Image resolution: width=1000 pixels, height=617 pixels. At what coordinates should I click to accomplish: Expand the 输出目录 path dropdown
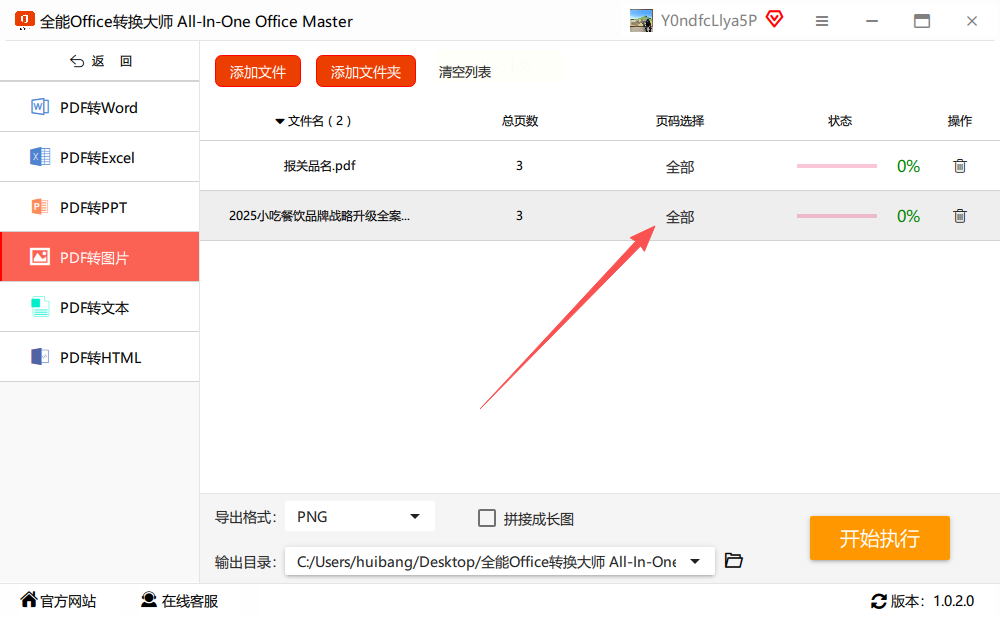695,561
